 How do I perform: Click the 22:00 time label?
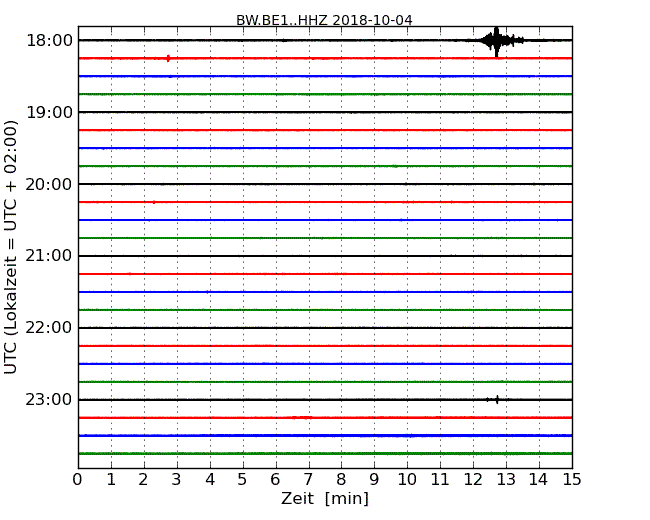(x=49, y=328)
